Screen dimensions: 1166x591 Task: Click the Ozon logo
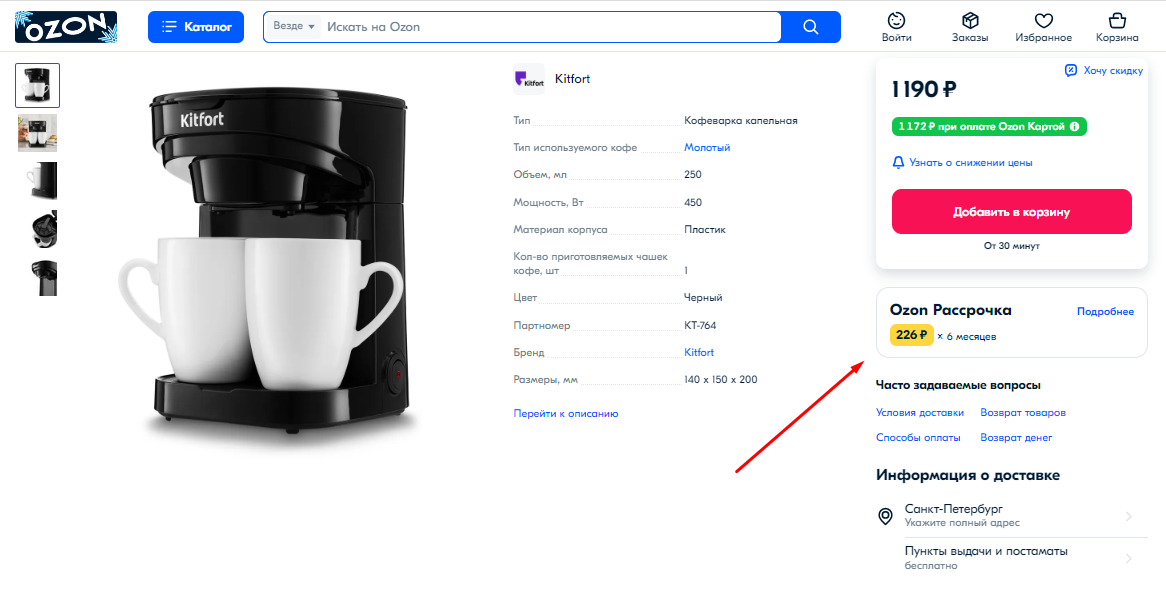pos(65,27)
